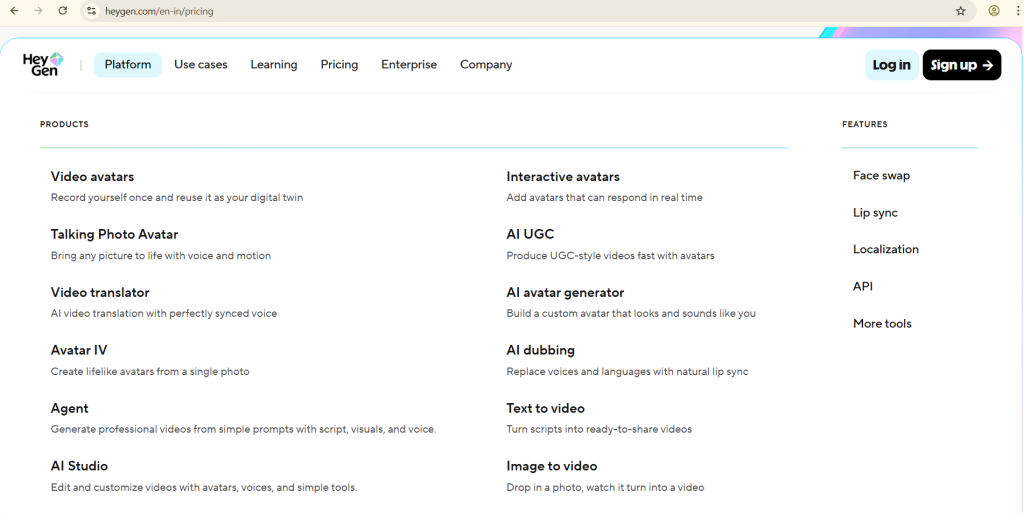Open Face swap under Features
Screen dimensions: 1024x513
(881, 176)
